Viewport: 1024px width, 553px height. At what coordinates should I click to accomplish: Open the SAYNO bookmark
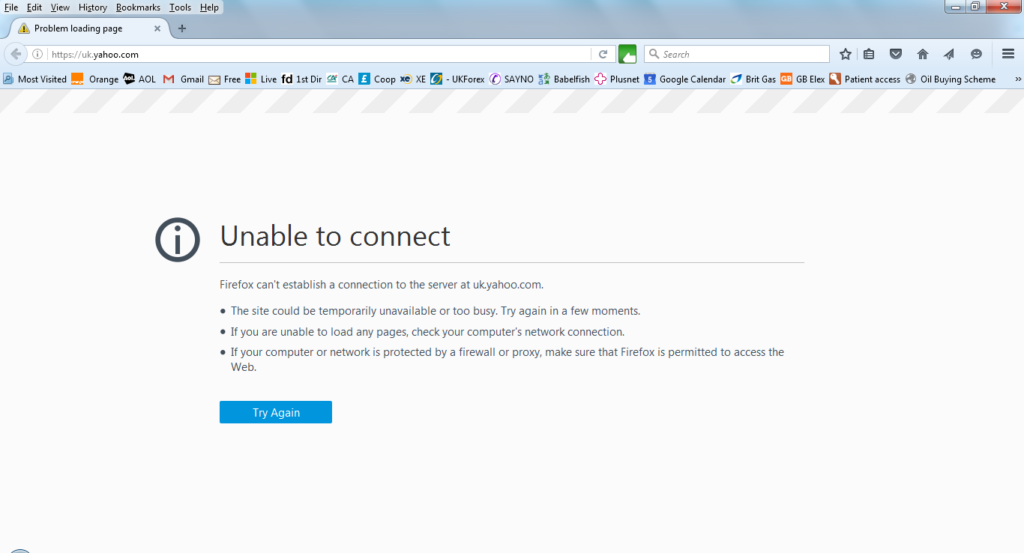coord(511,79)
